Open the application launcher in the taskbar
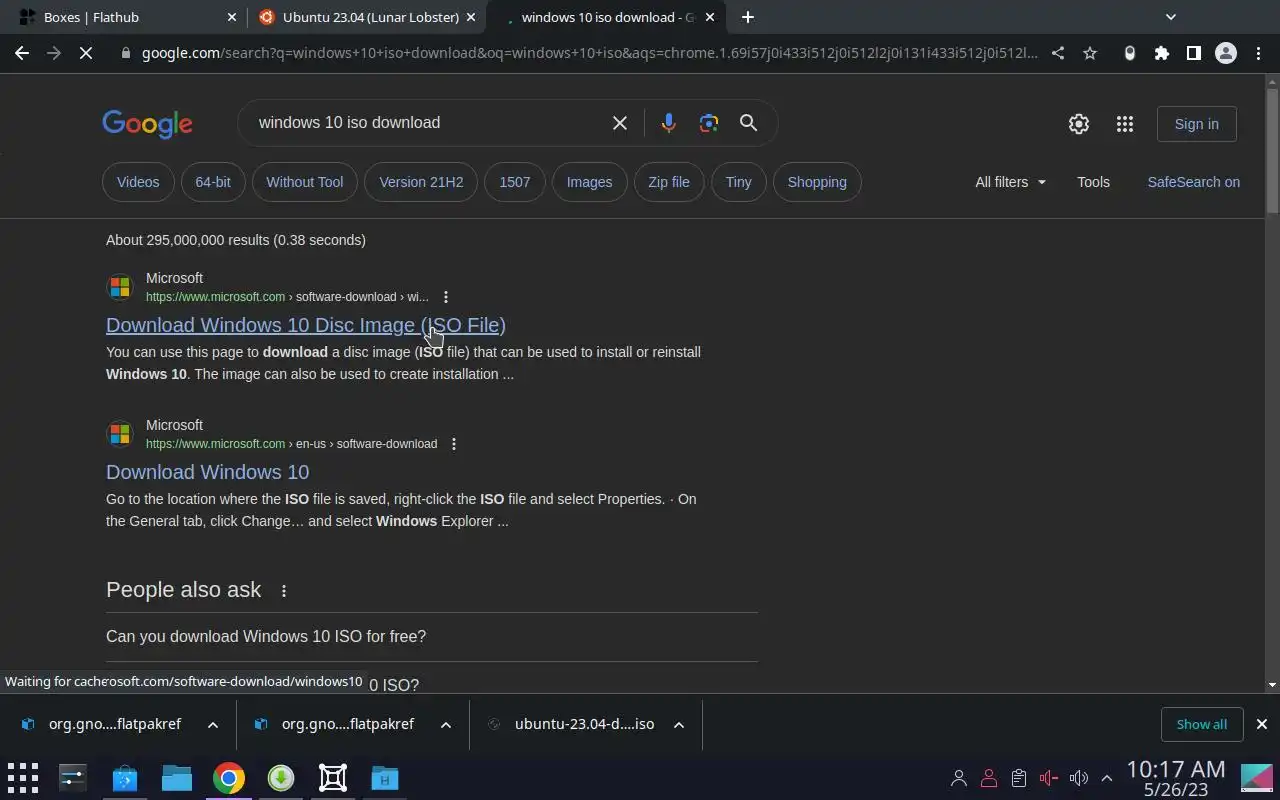The image size is (1280, 800). point(22,778)
